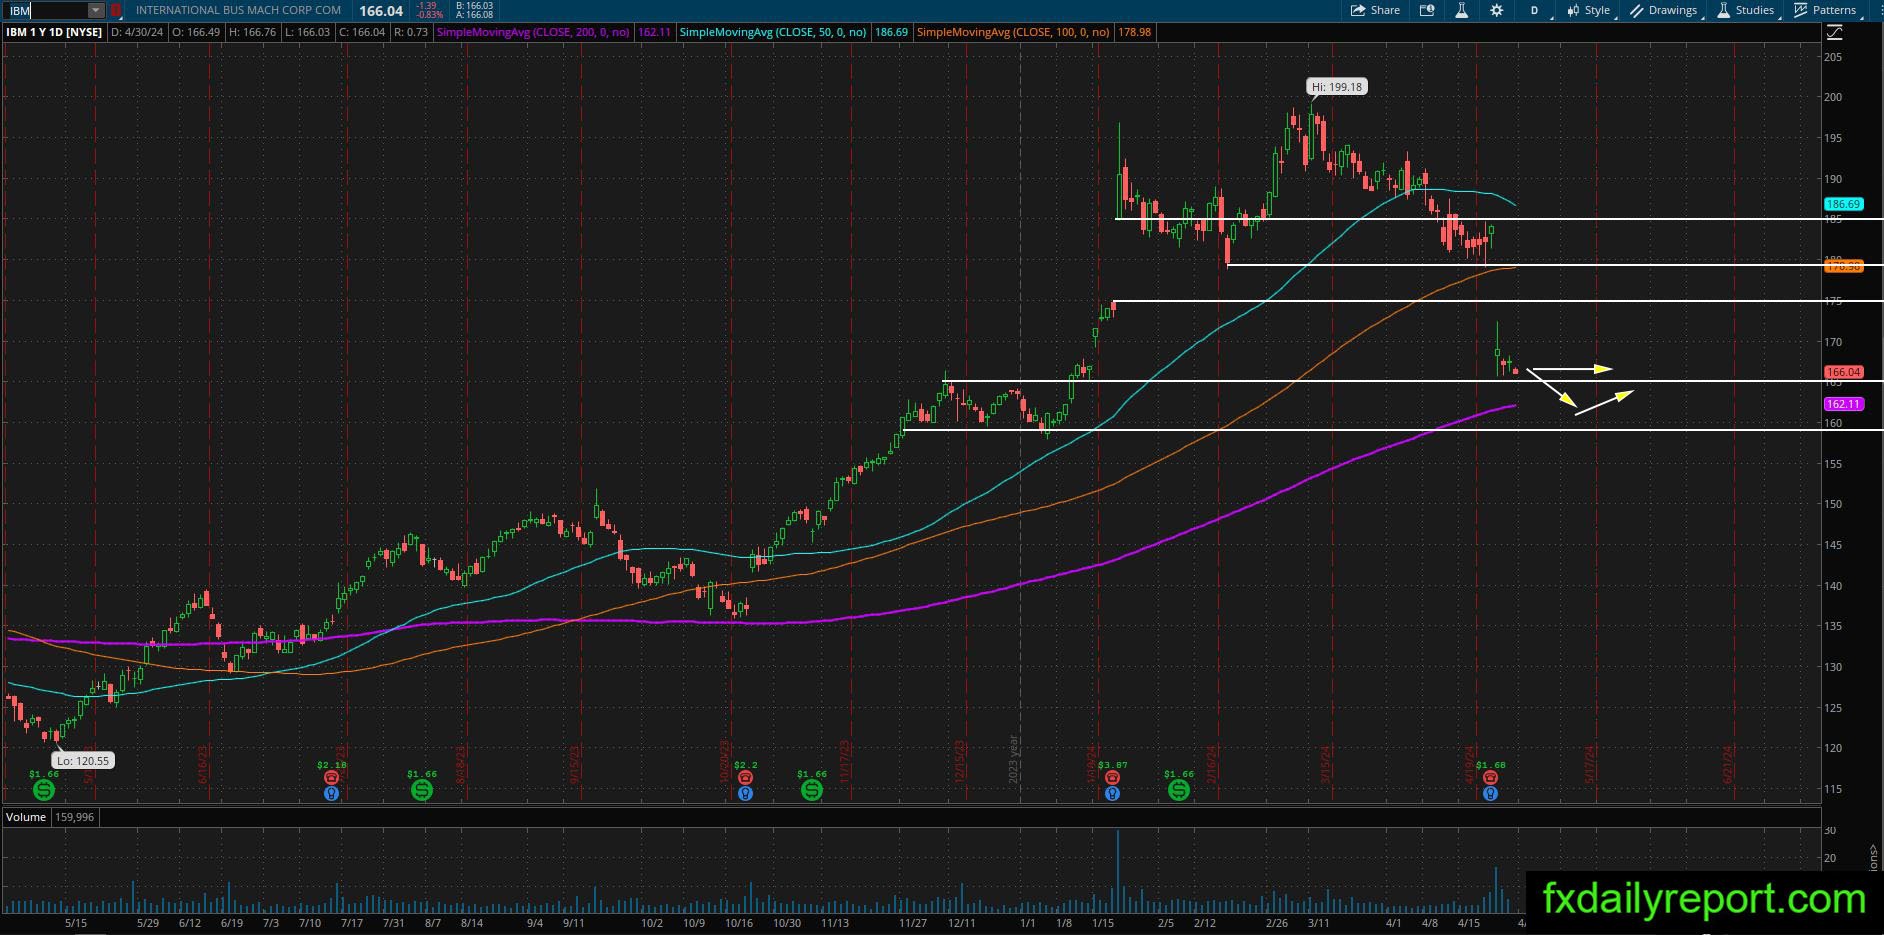Image resolution: width=1884 pixels, height=935 pixels.
Task: Click the $2.18 earnings phone icon
Action: 331,778
